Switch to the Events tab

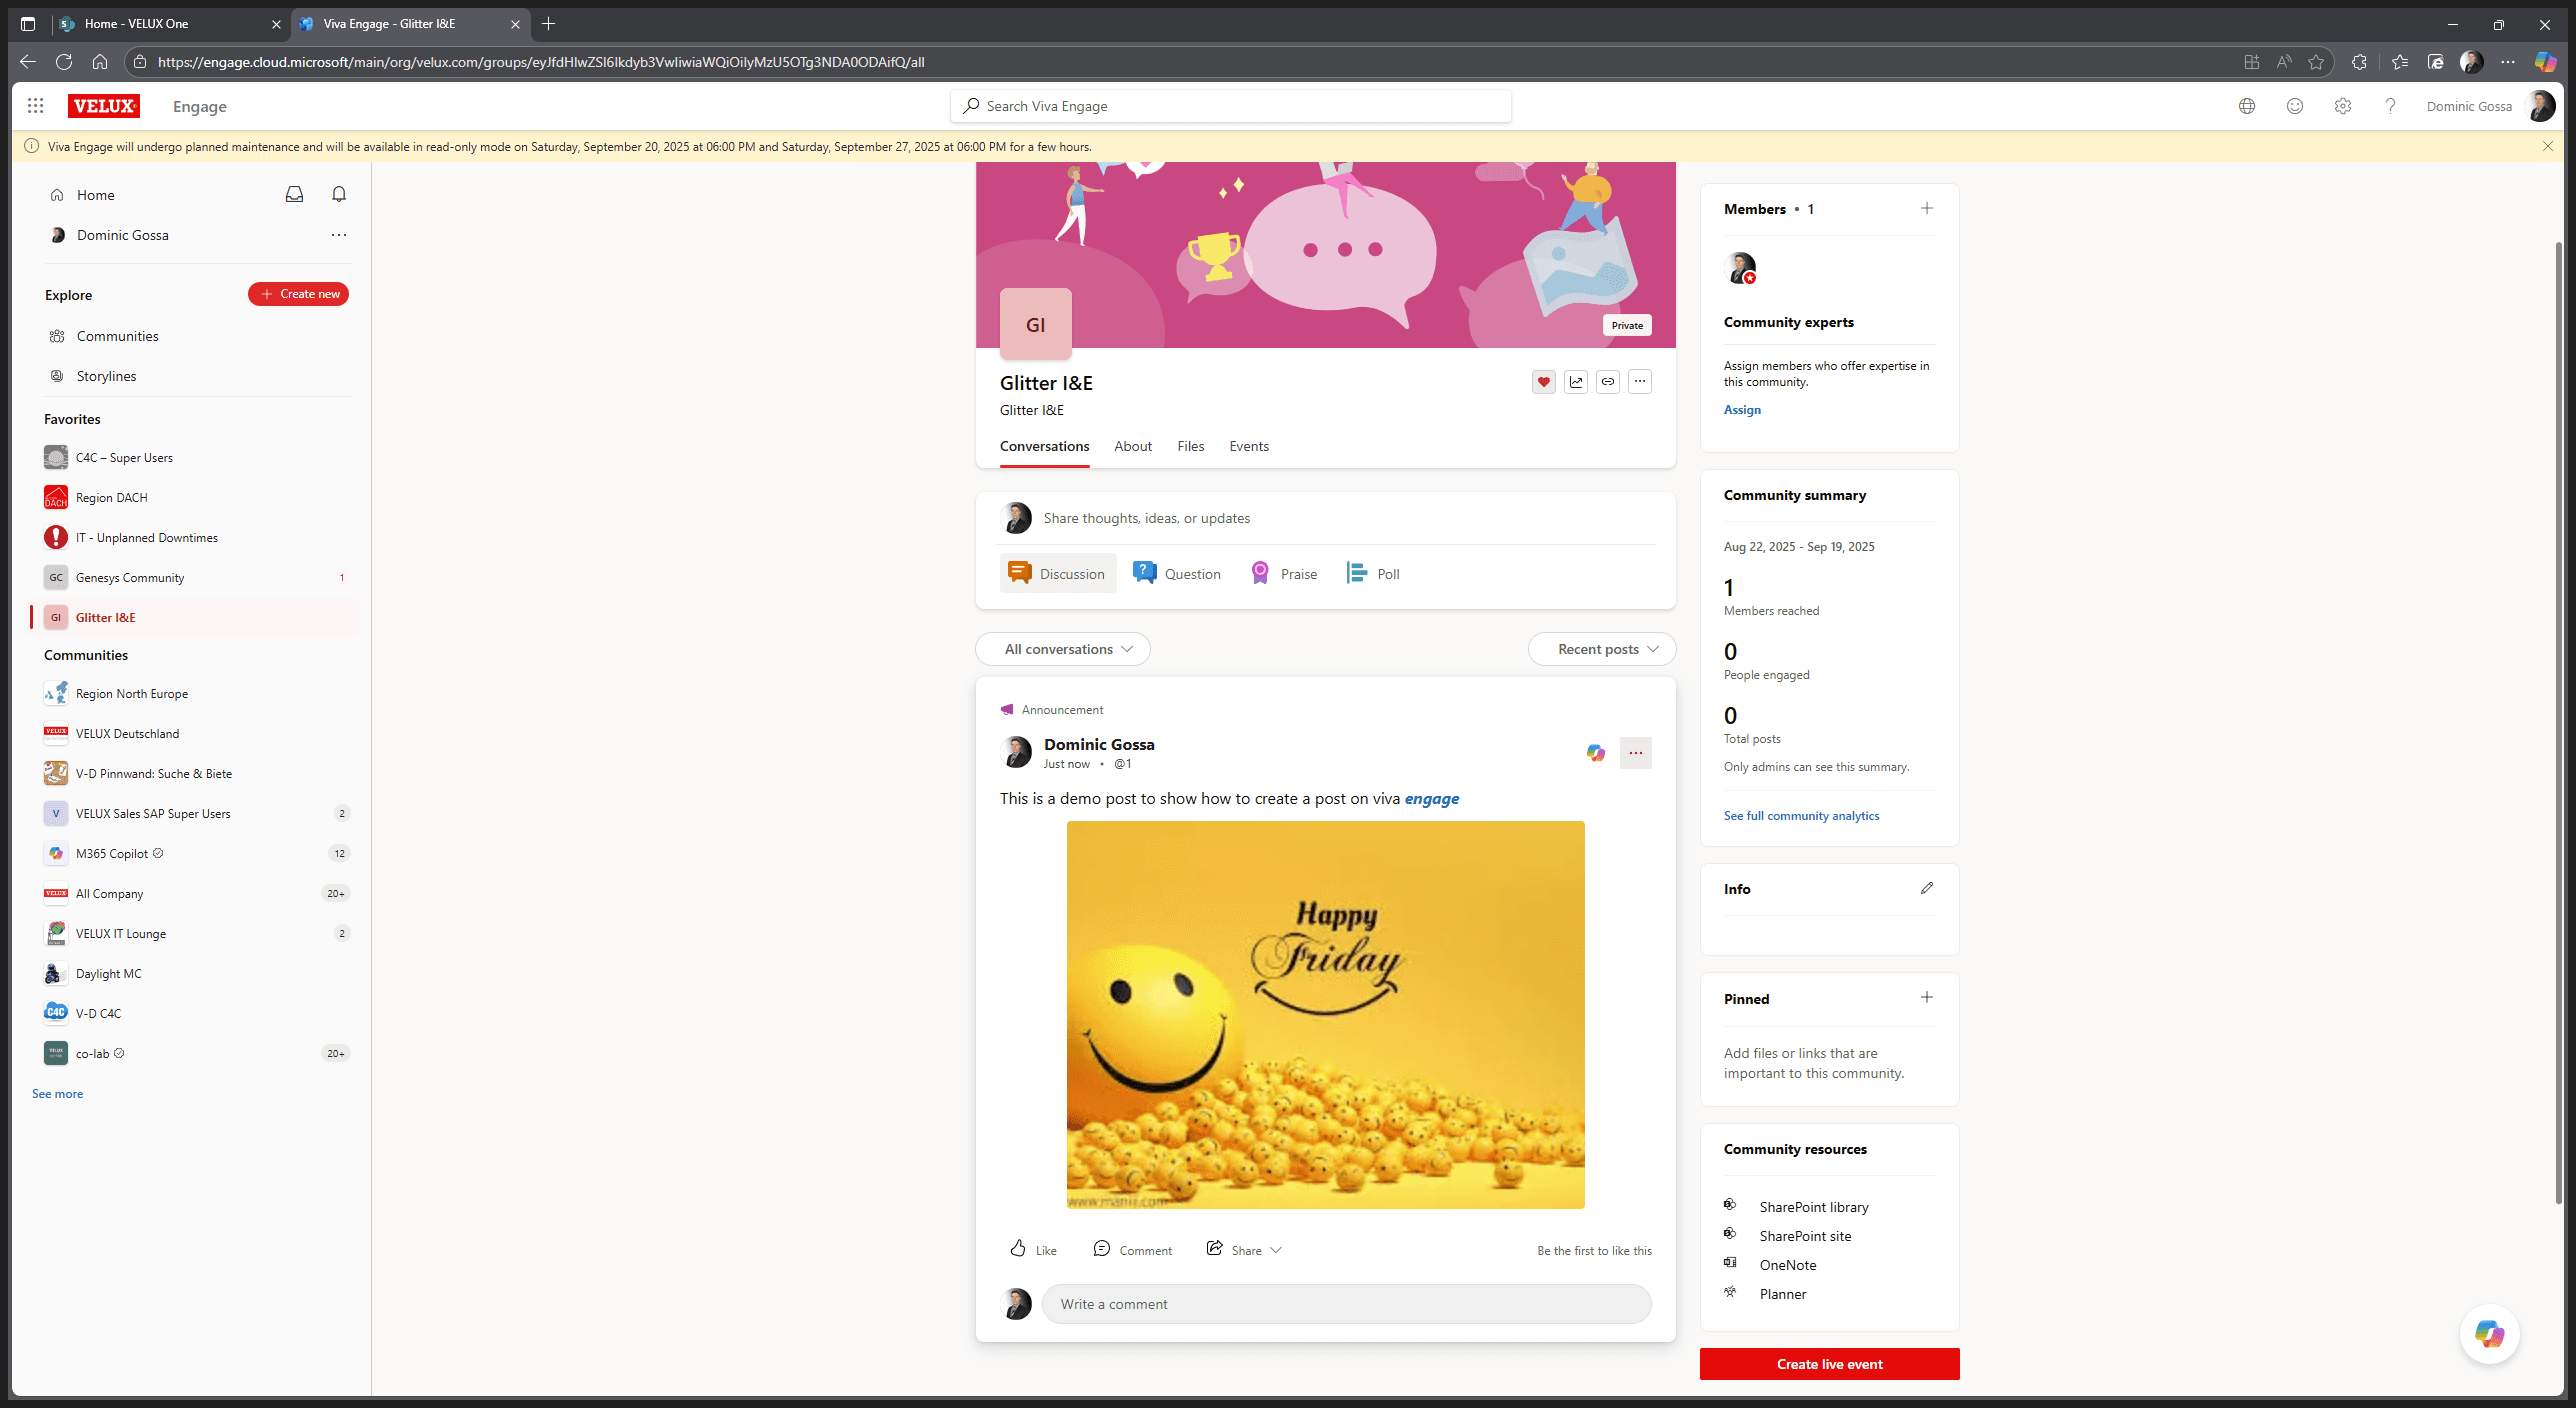1249,447
